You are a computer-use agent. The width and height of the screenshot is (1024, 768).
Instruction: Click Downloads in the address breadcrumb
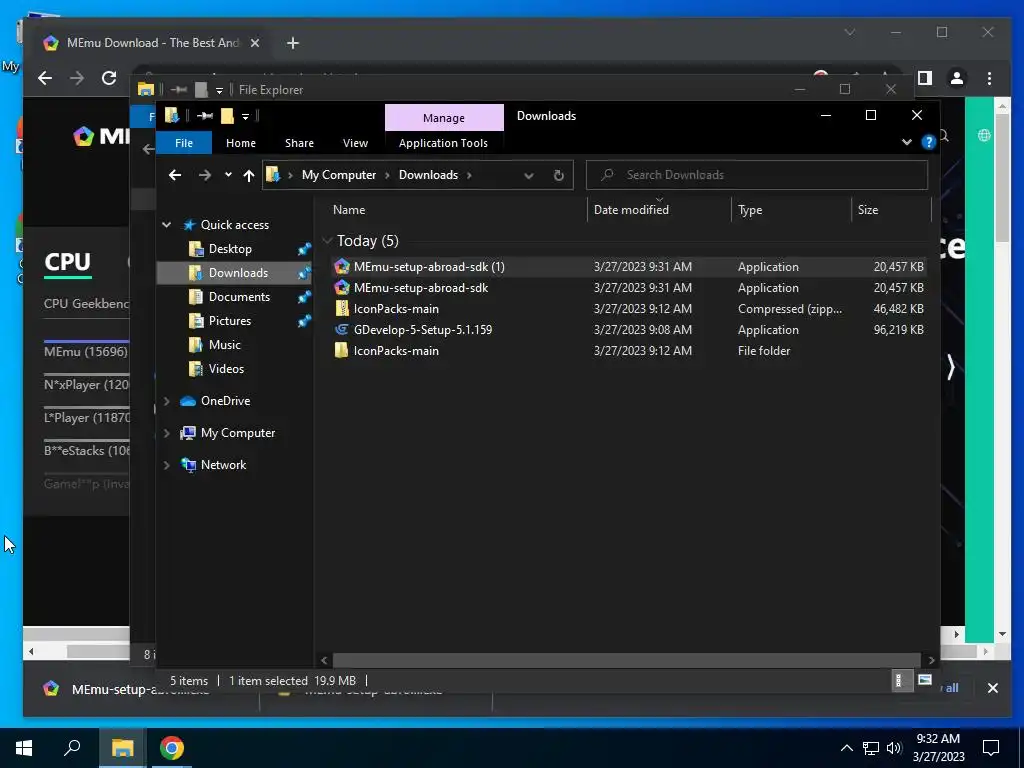(428, 174)
